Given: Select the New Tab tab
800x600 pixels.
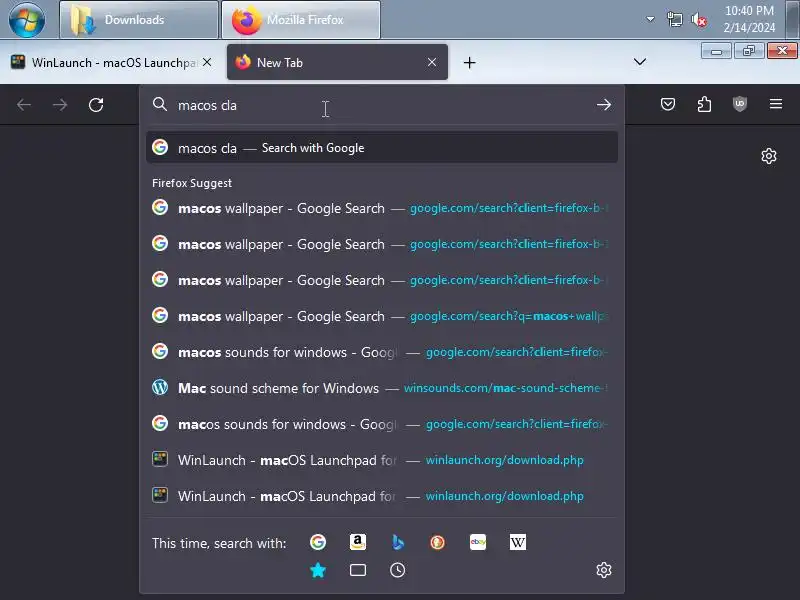Looking at the screenshot, I should [x=337, y=62].
